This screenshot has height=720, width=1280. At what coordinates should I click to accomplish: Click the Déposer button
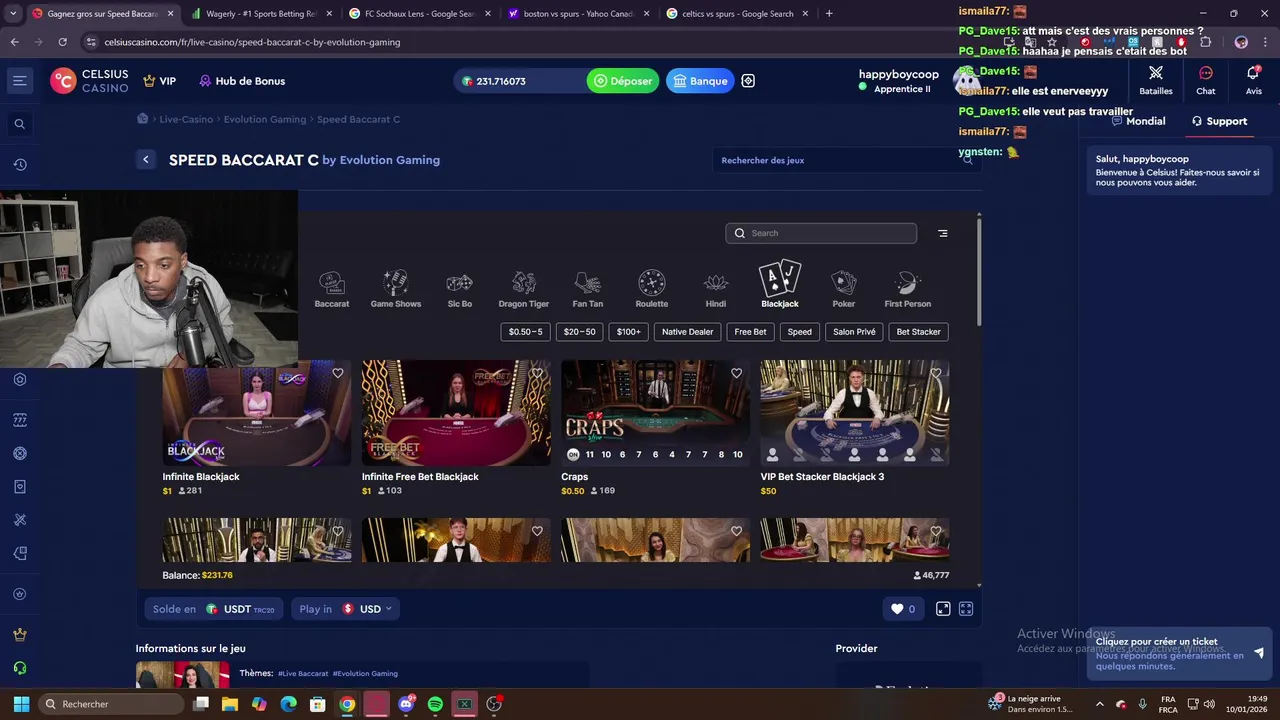pos(623,81)
